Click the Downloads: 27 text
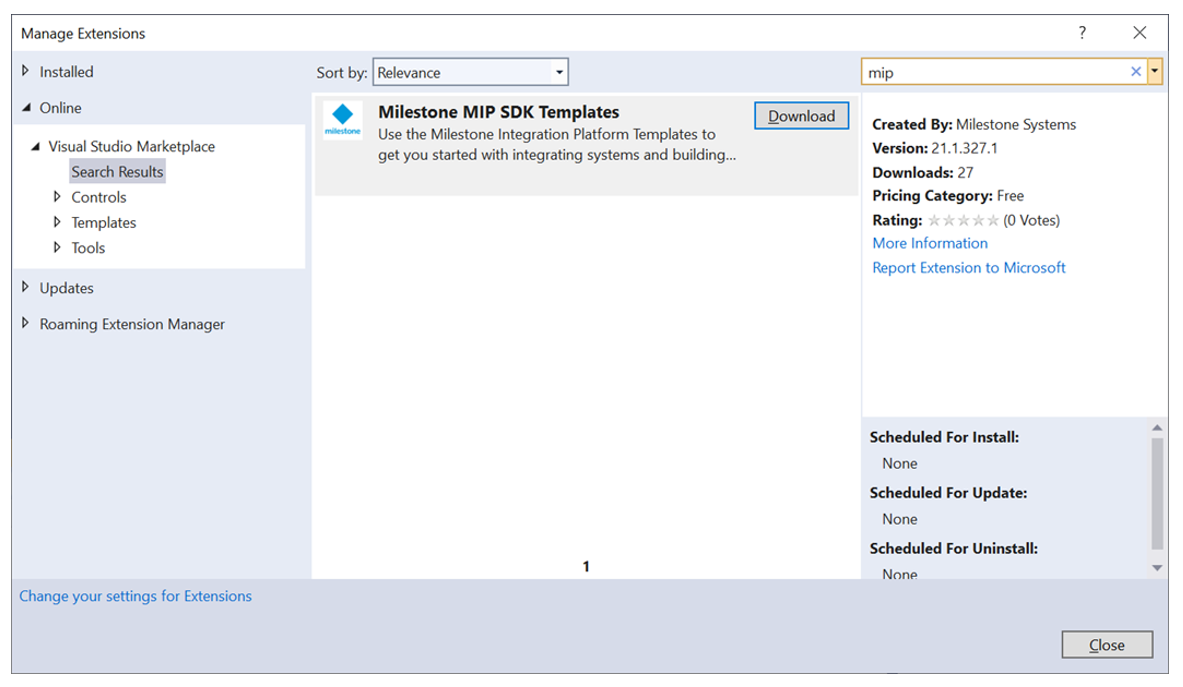This screenshot has width=1183, height=687. pos(923,173)
